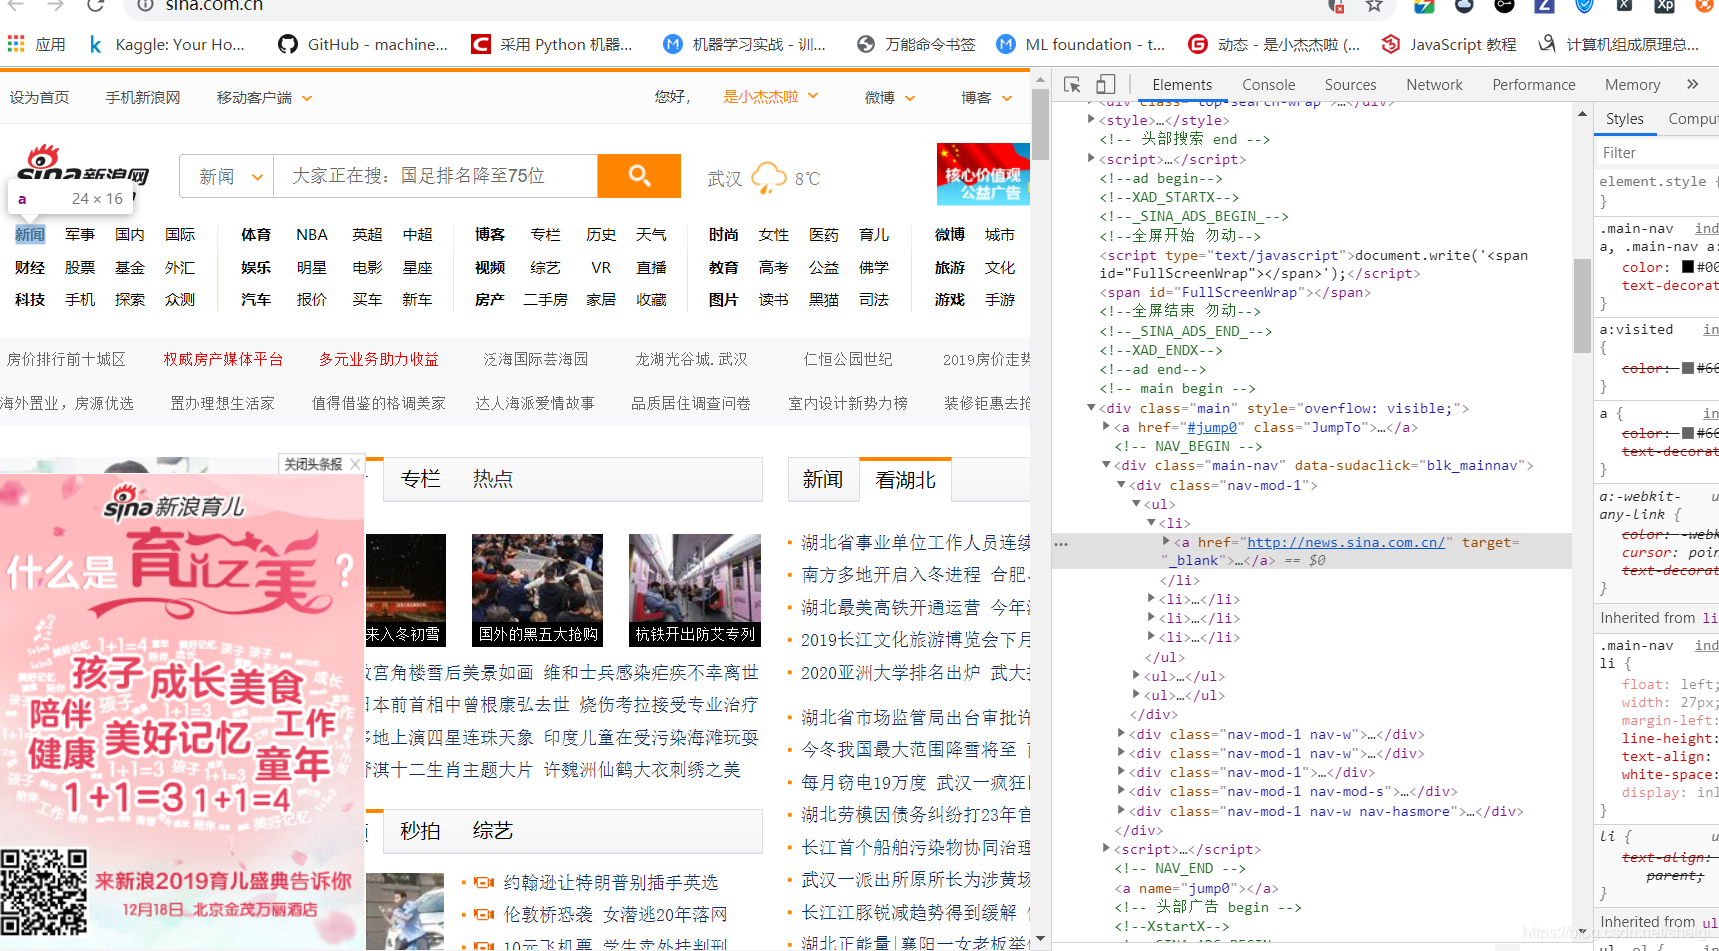Expand the a href news.sina.com.cn node
Viewport: 1719px width, 951px height.
1166,542
